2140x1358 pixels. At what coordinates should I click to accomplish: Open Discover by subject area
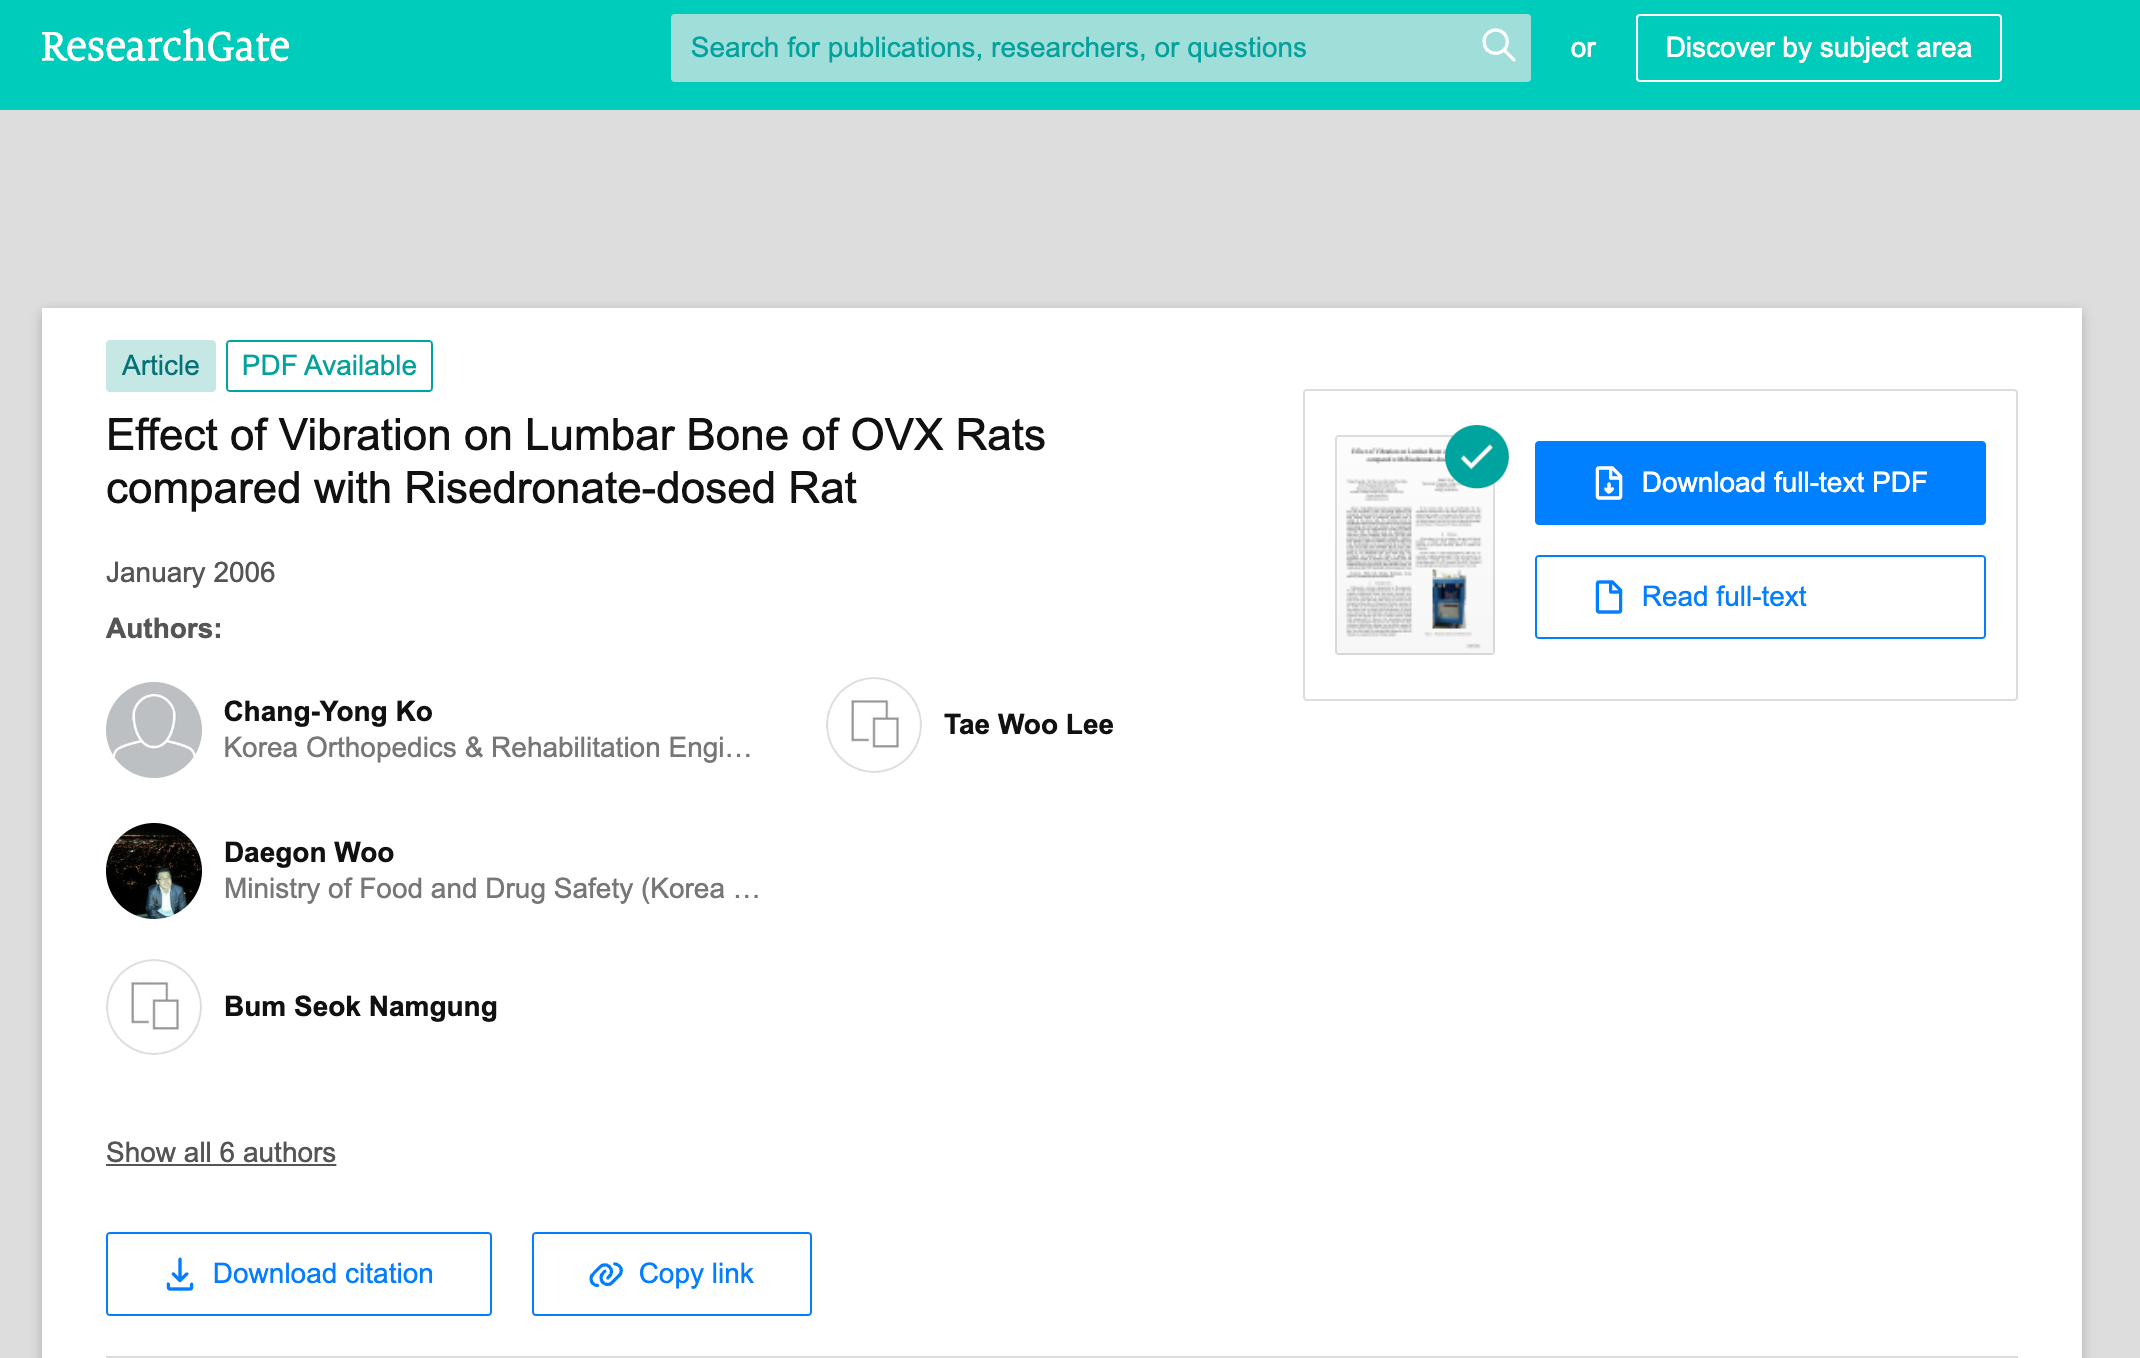(x=1817, y=47)
